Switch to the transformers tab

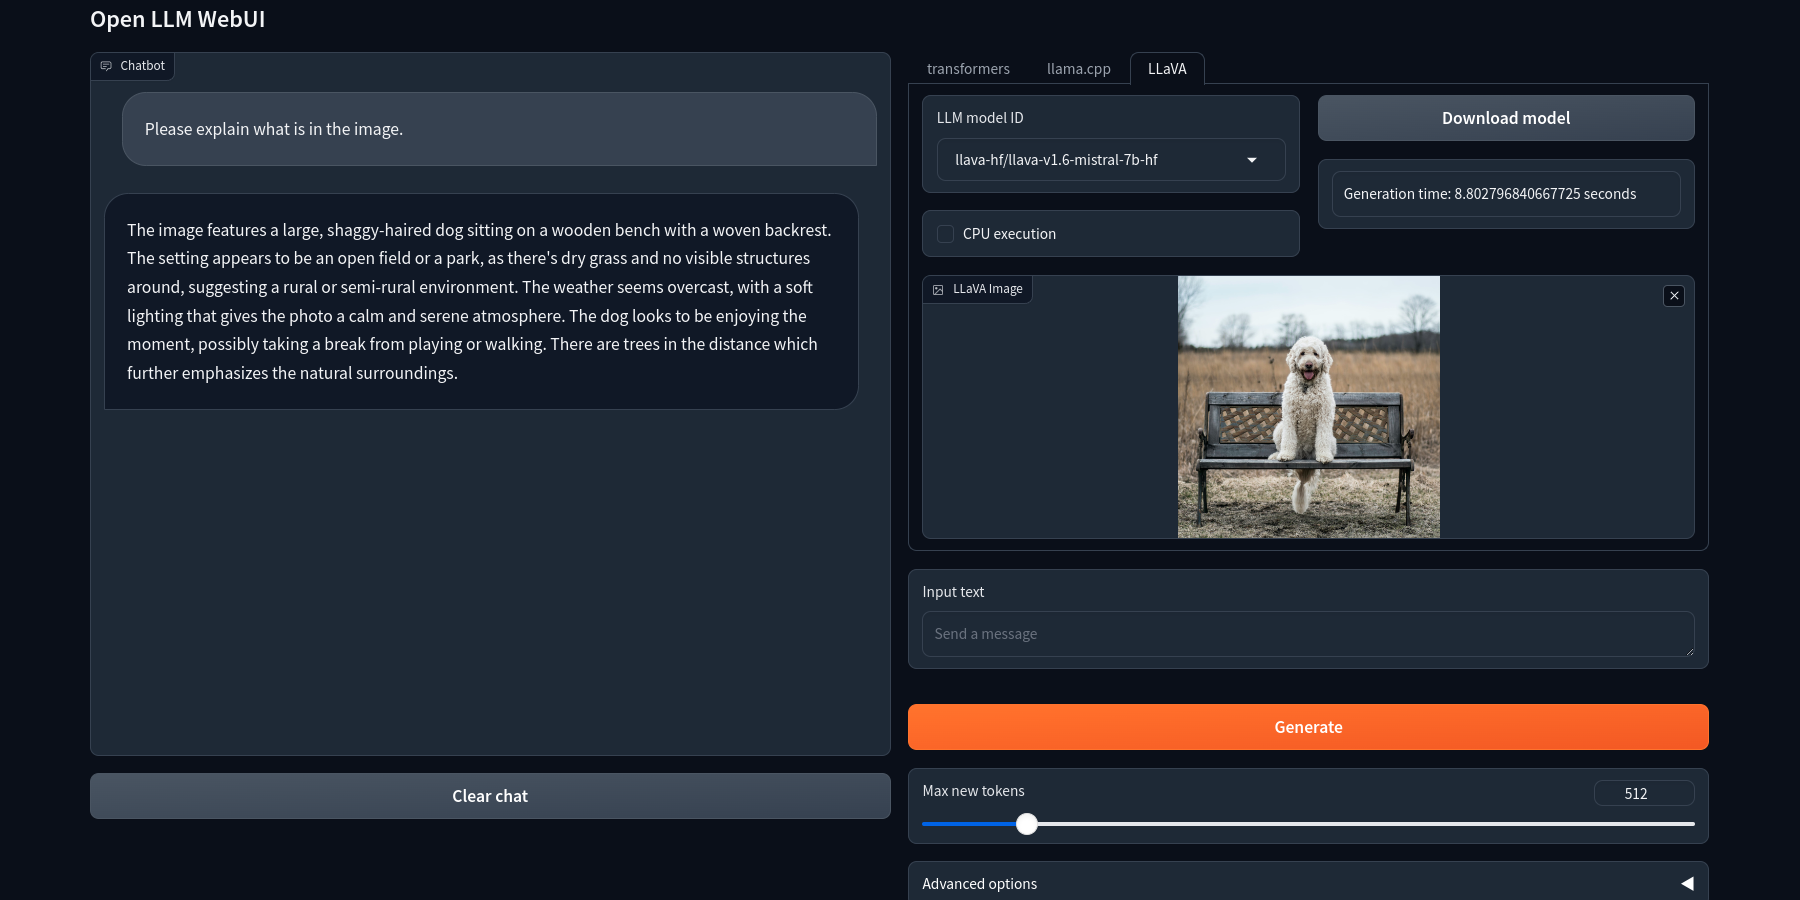(x=967, y=68)
